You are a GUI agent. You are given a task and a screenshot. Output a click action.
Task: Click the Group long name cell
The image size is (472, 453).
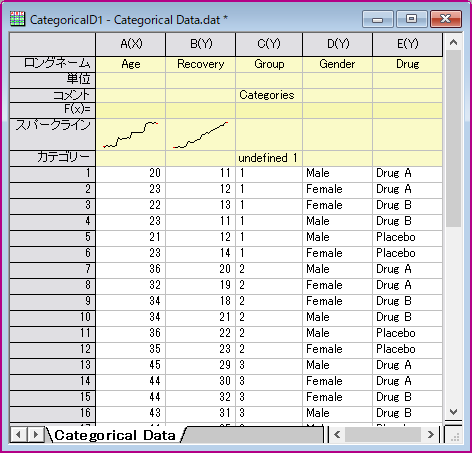click(269, 64)
